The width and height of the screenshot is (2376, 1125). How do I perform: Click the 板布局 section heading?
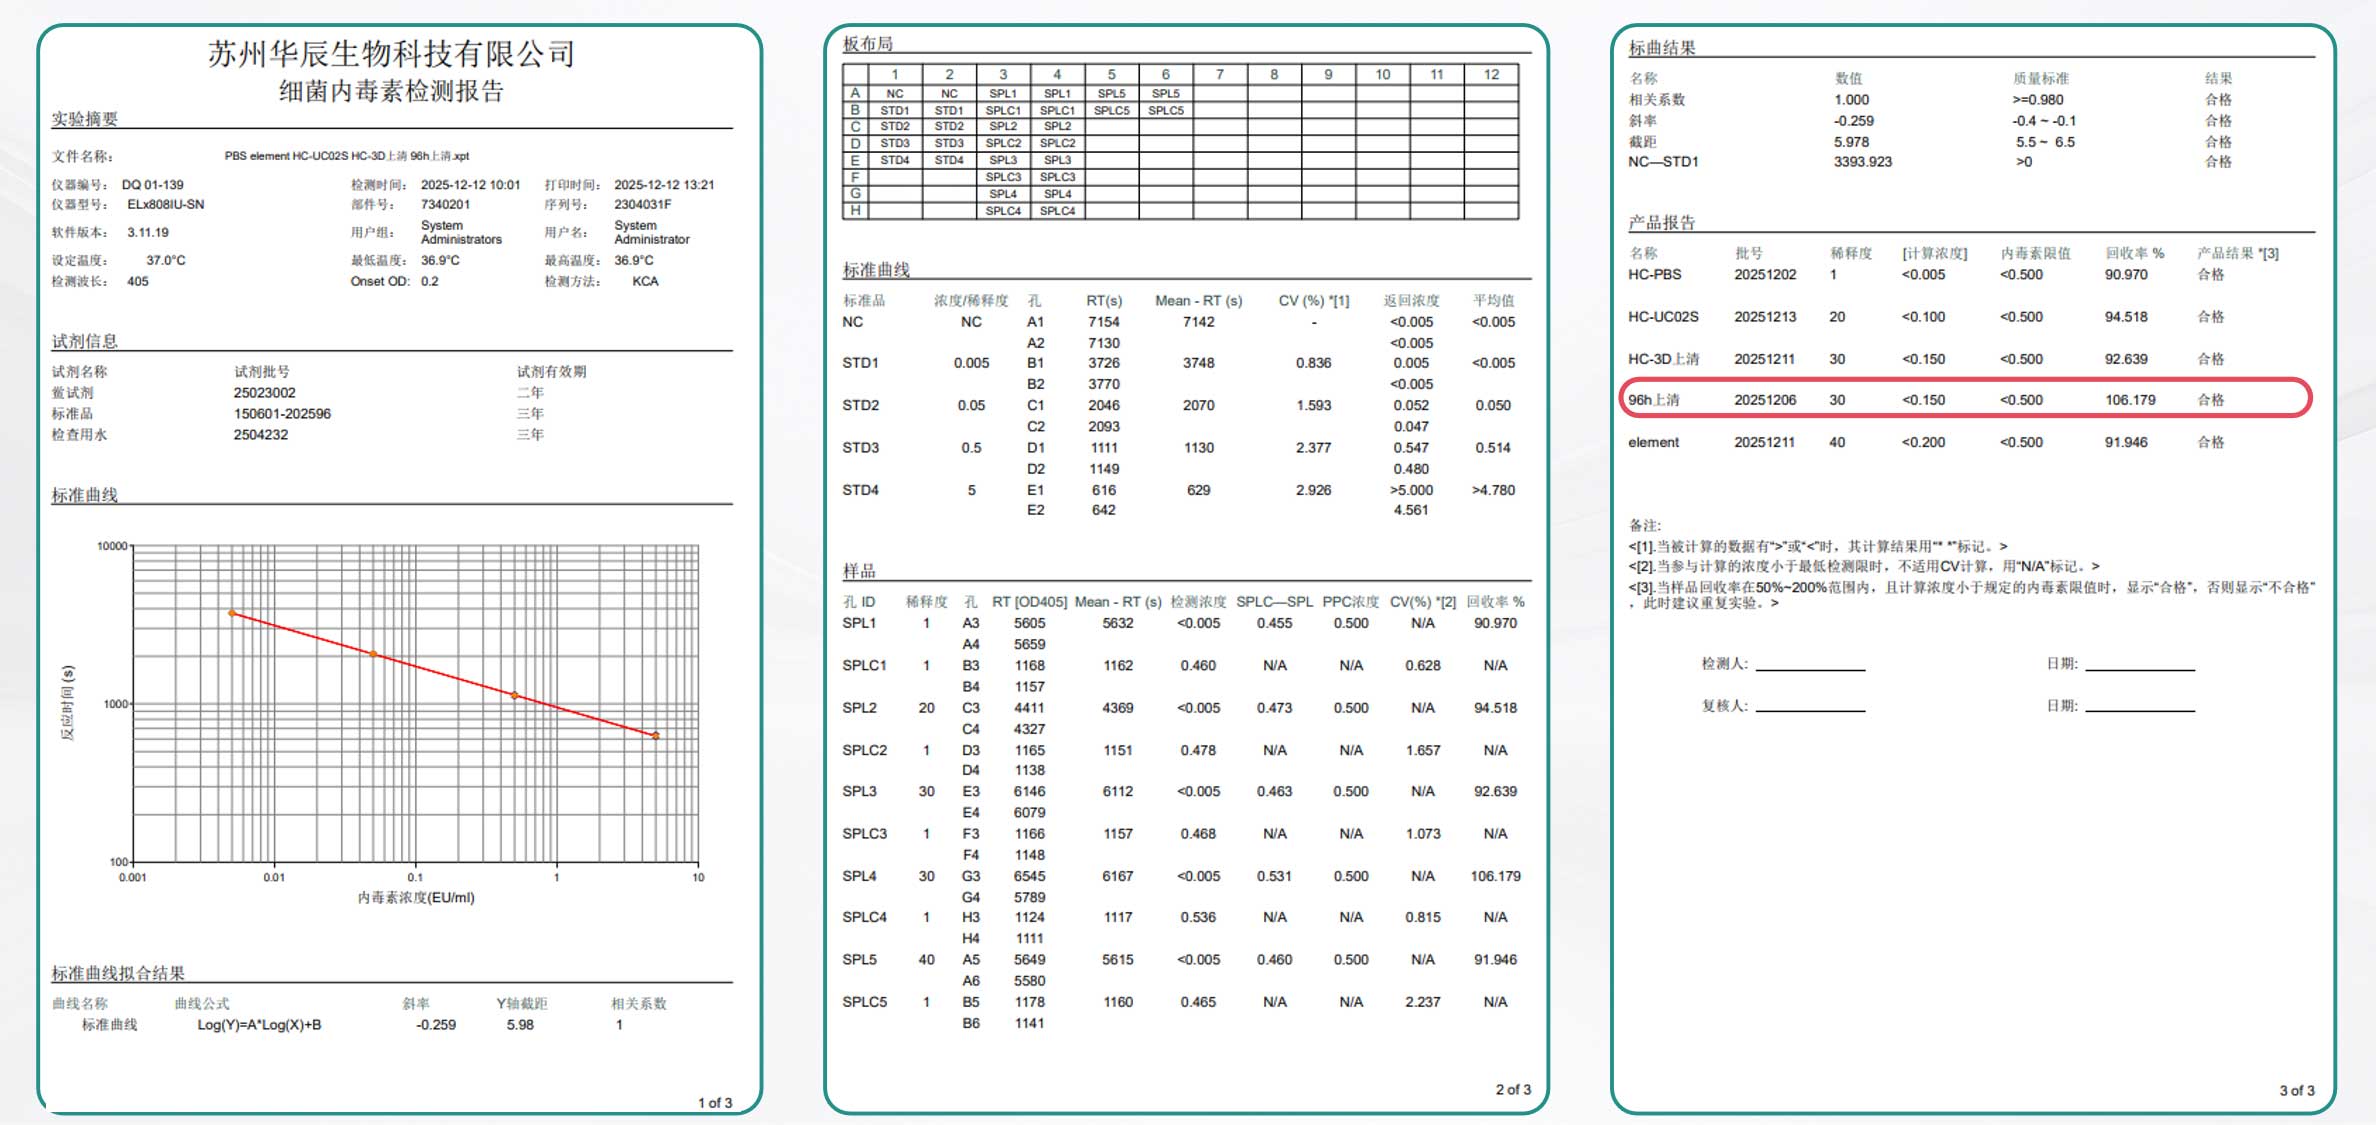pos(867,44)
